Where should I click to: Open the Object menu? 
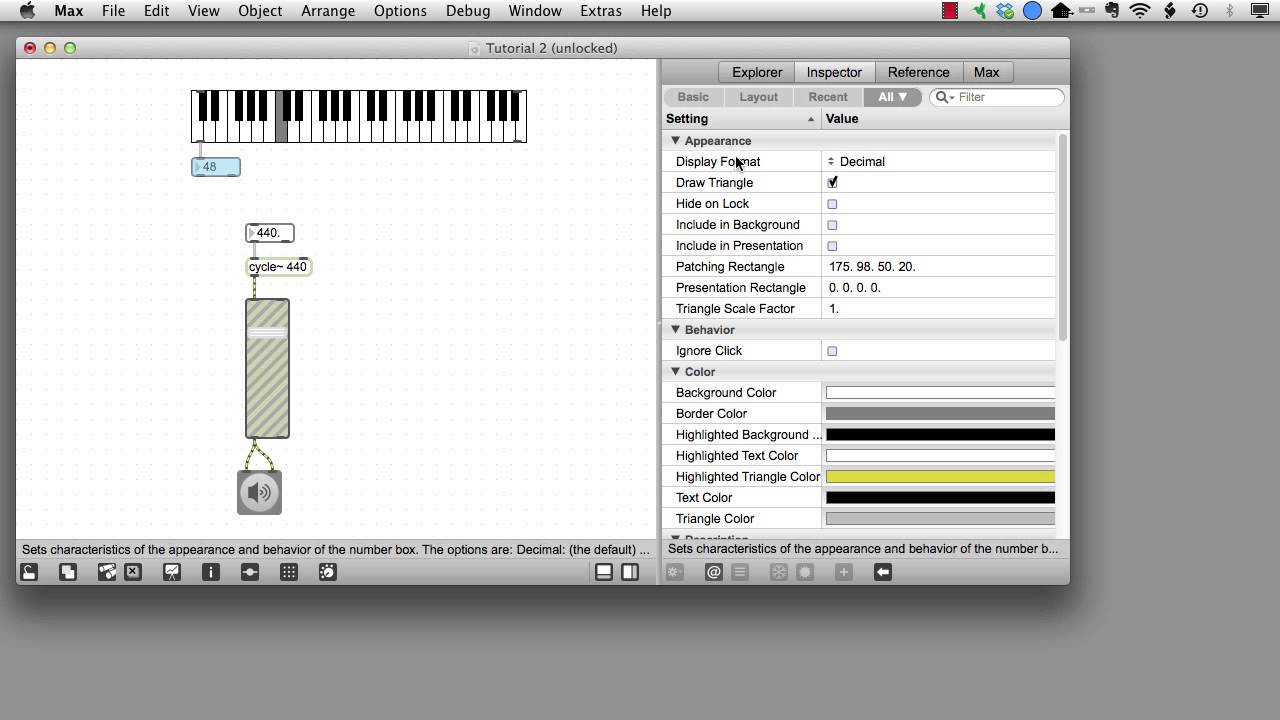260,11
